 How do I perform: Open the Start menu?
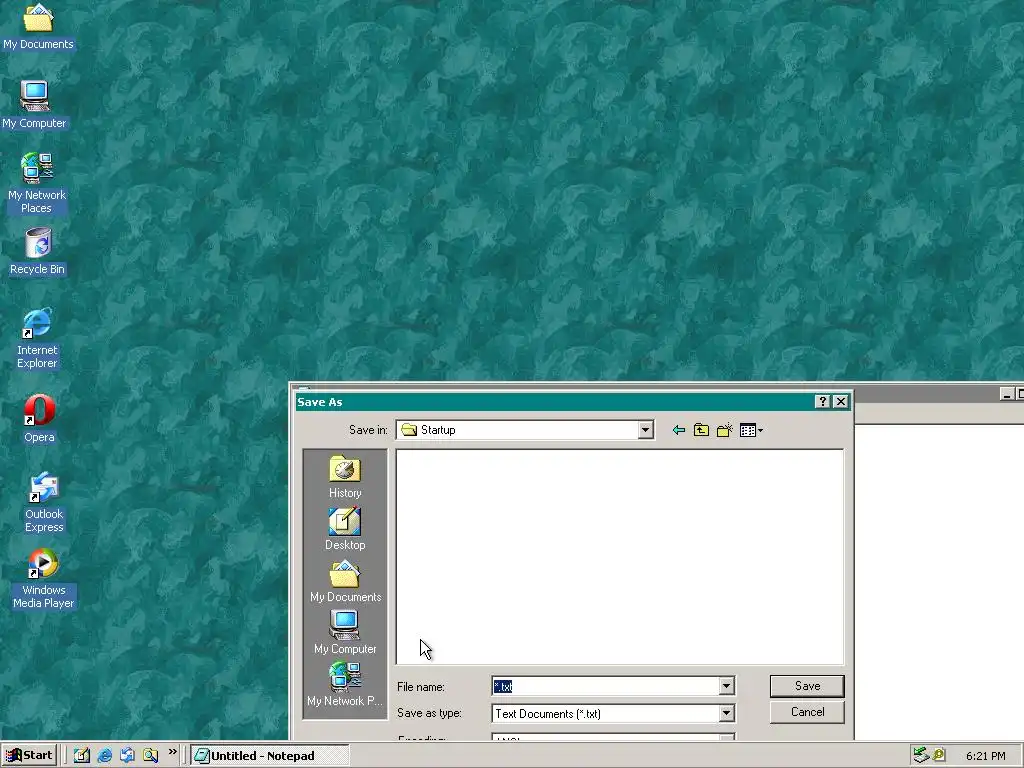29,756
